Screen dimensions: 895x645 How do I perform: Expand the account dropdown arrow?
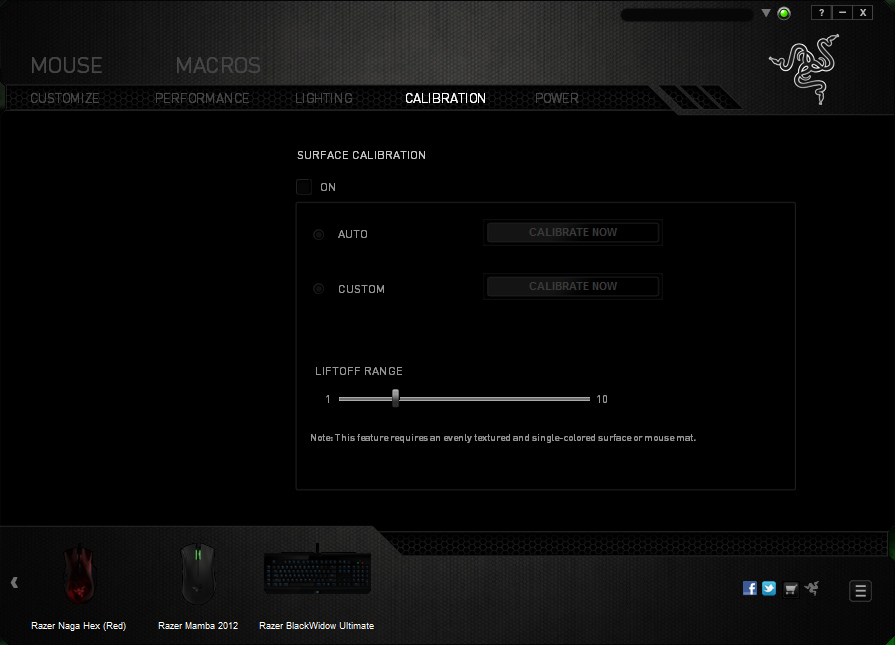(766, 14)
